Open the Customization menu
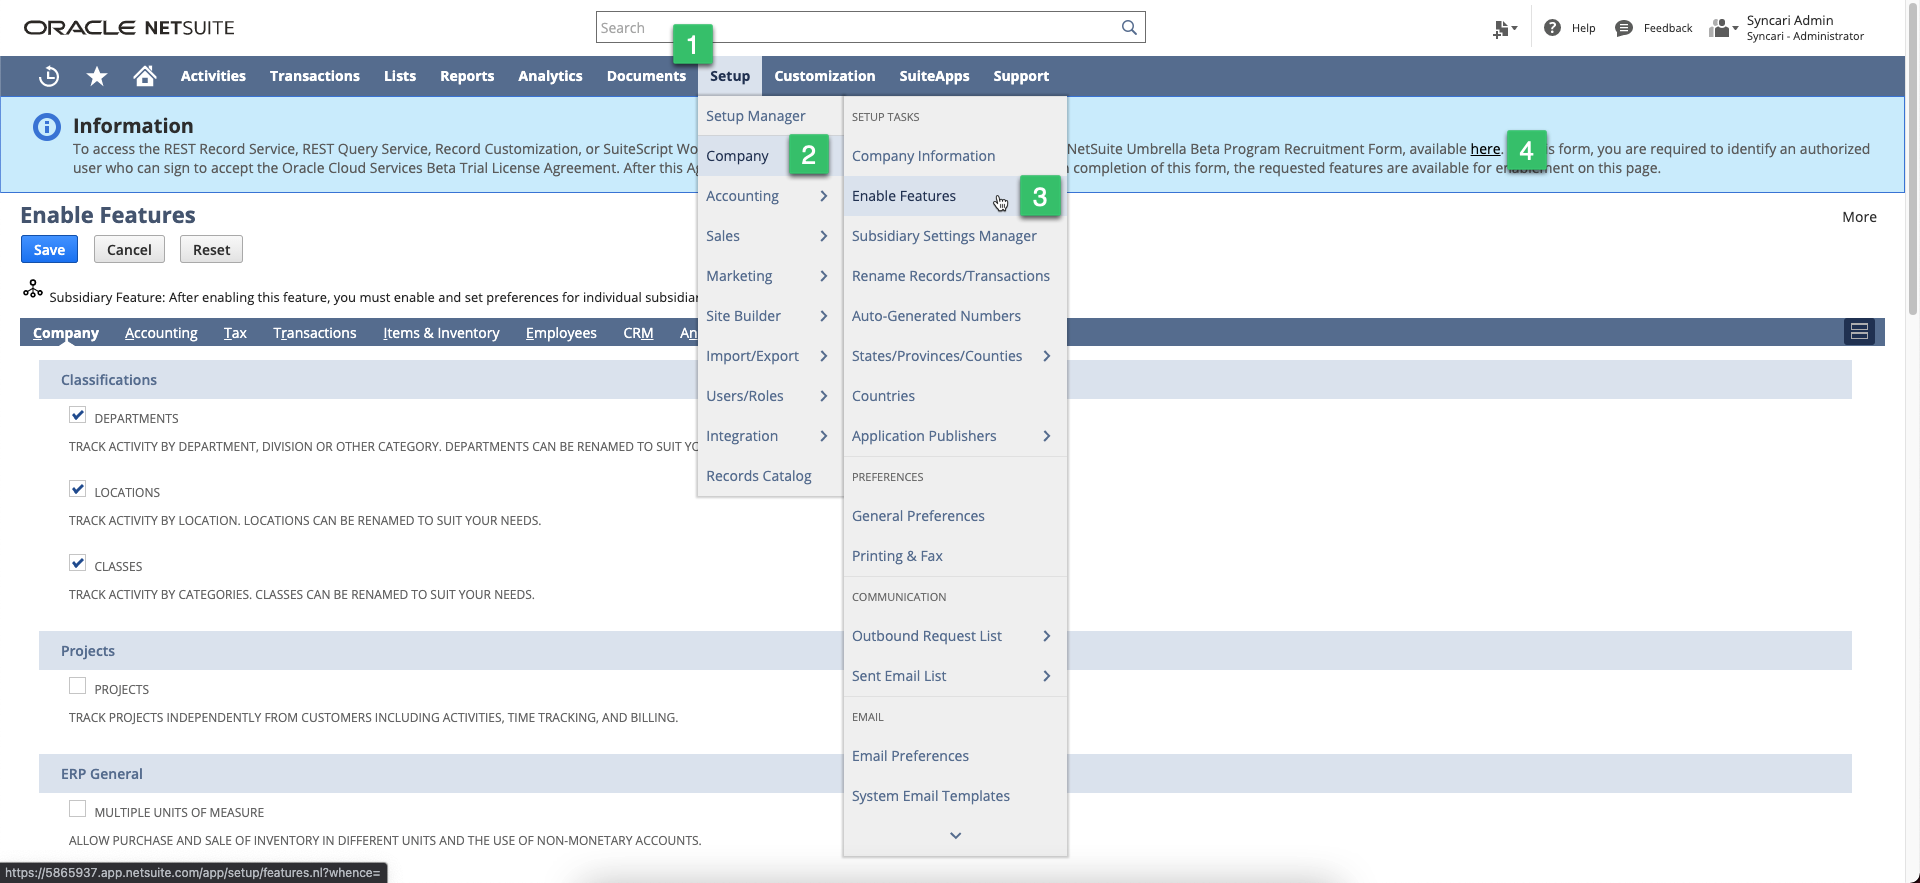 pos(824,76)
